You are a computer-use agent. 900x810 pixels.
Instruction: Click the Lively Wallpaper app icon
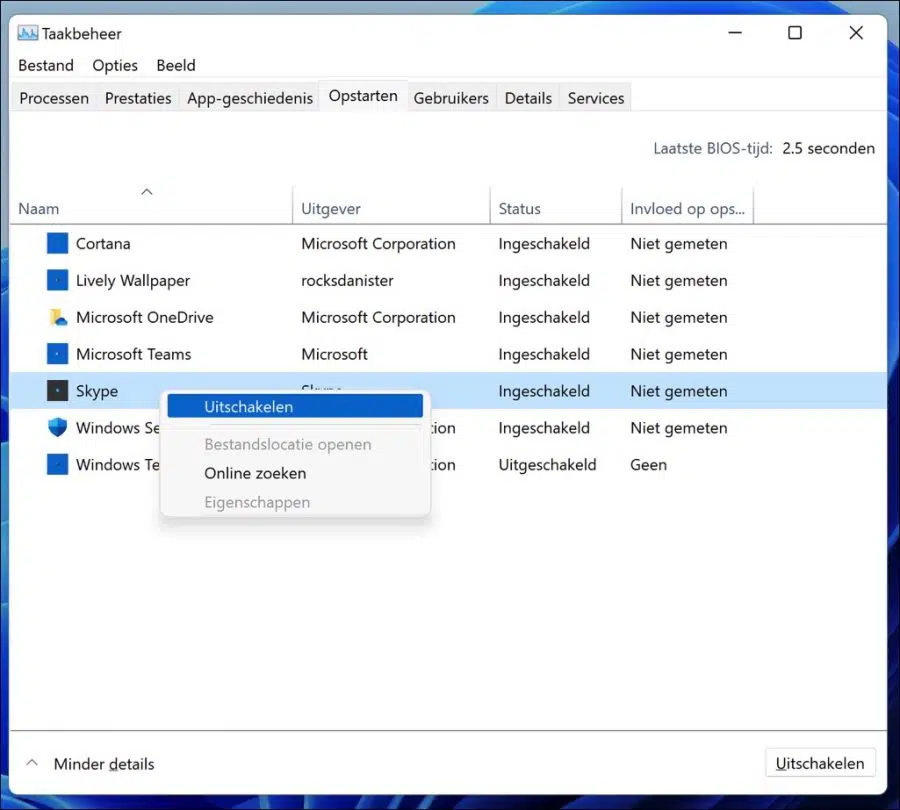(57, 280)
